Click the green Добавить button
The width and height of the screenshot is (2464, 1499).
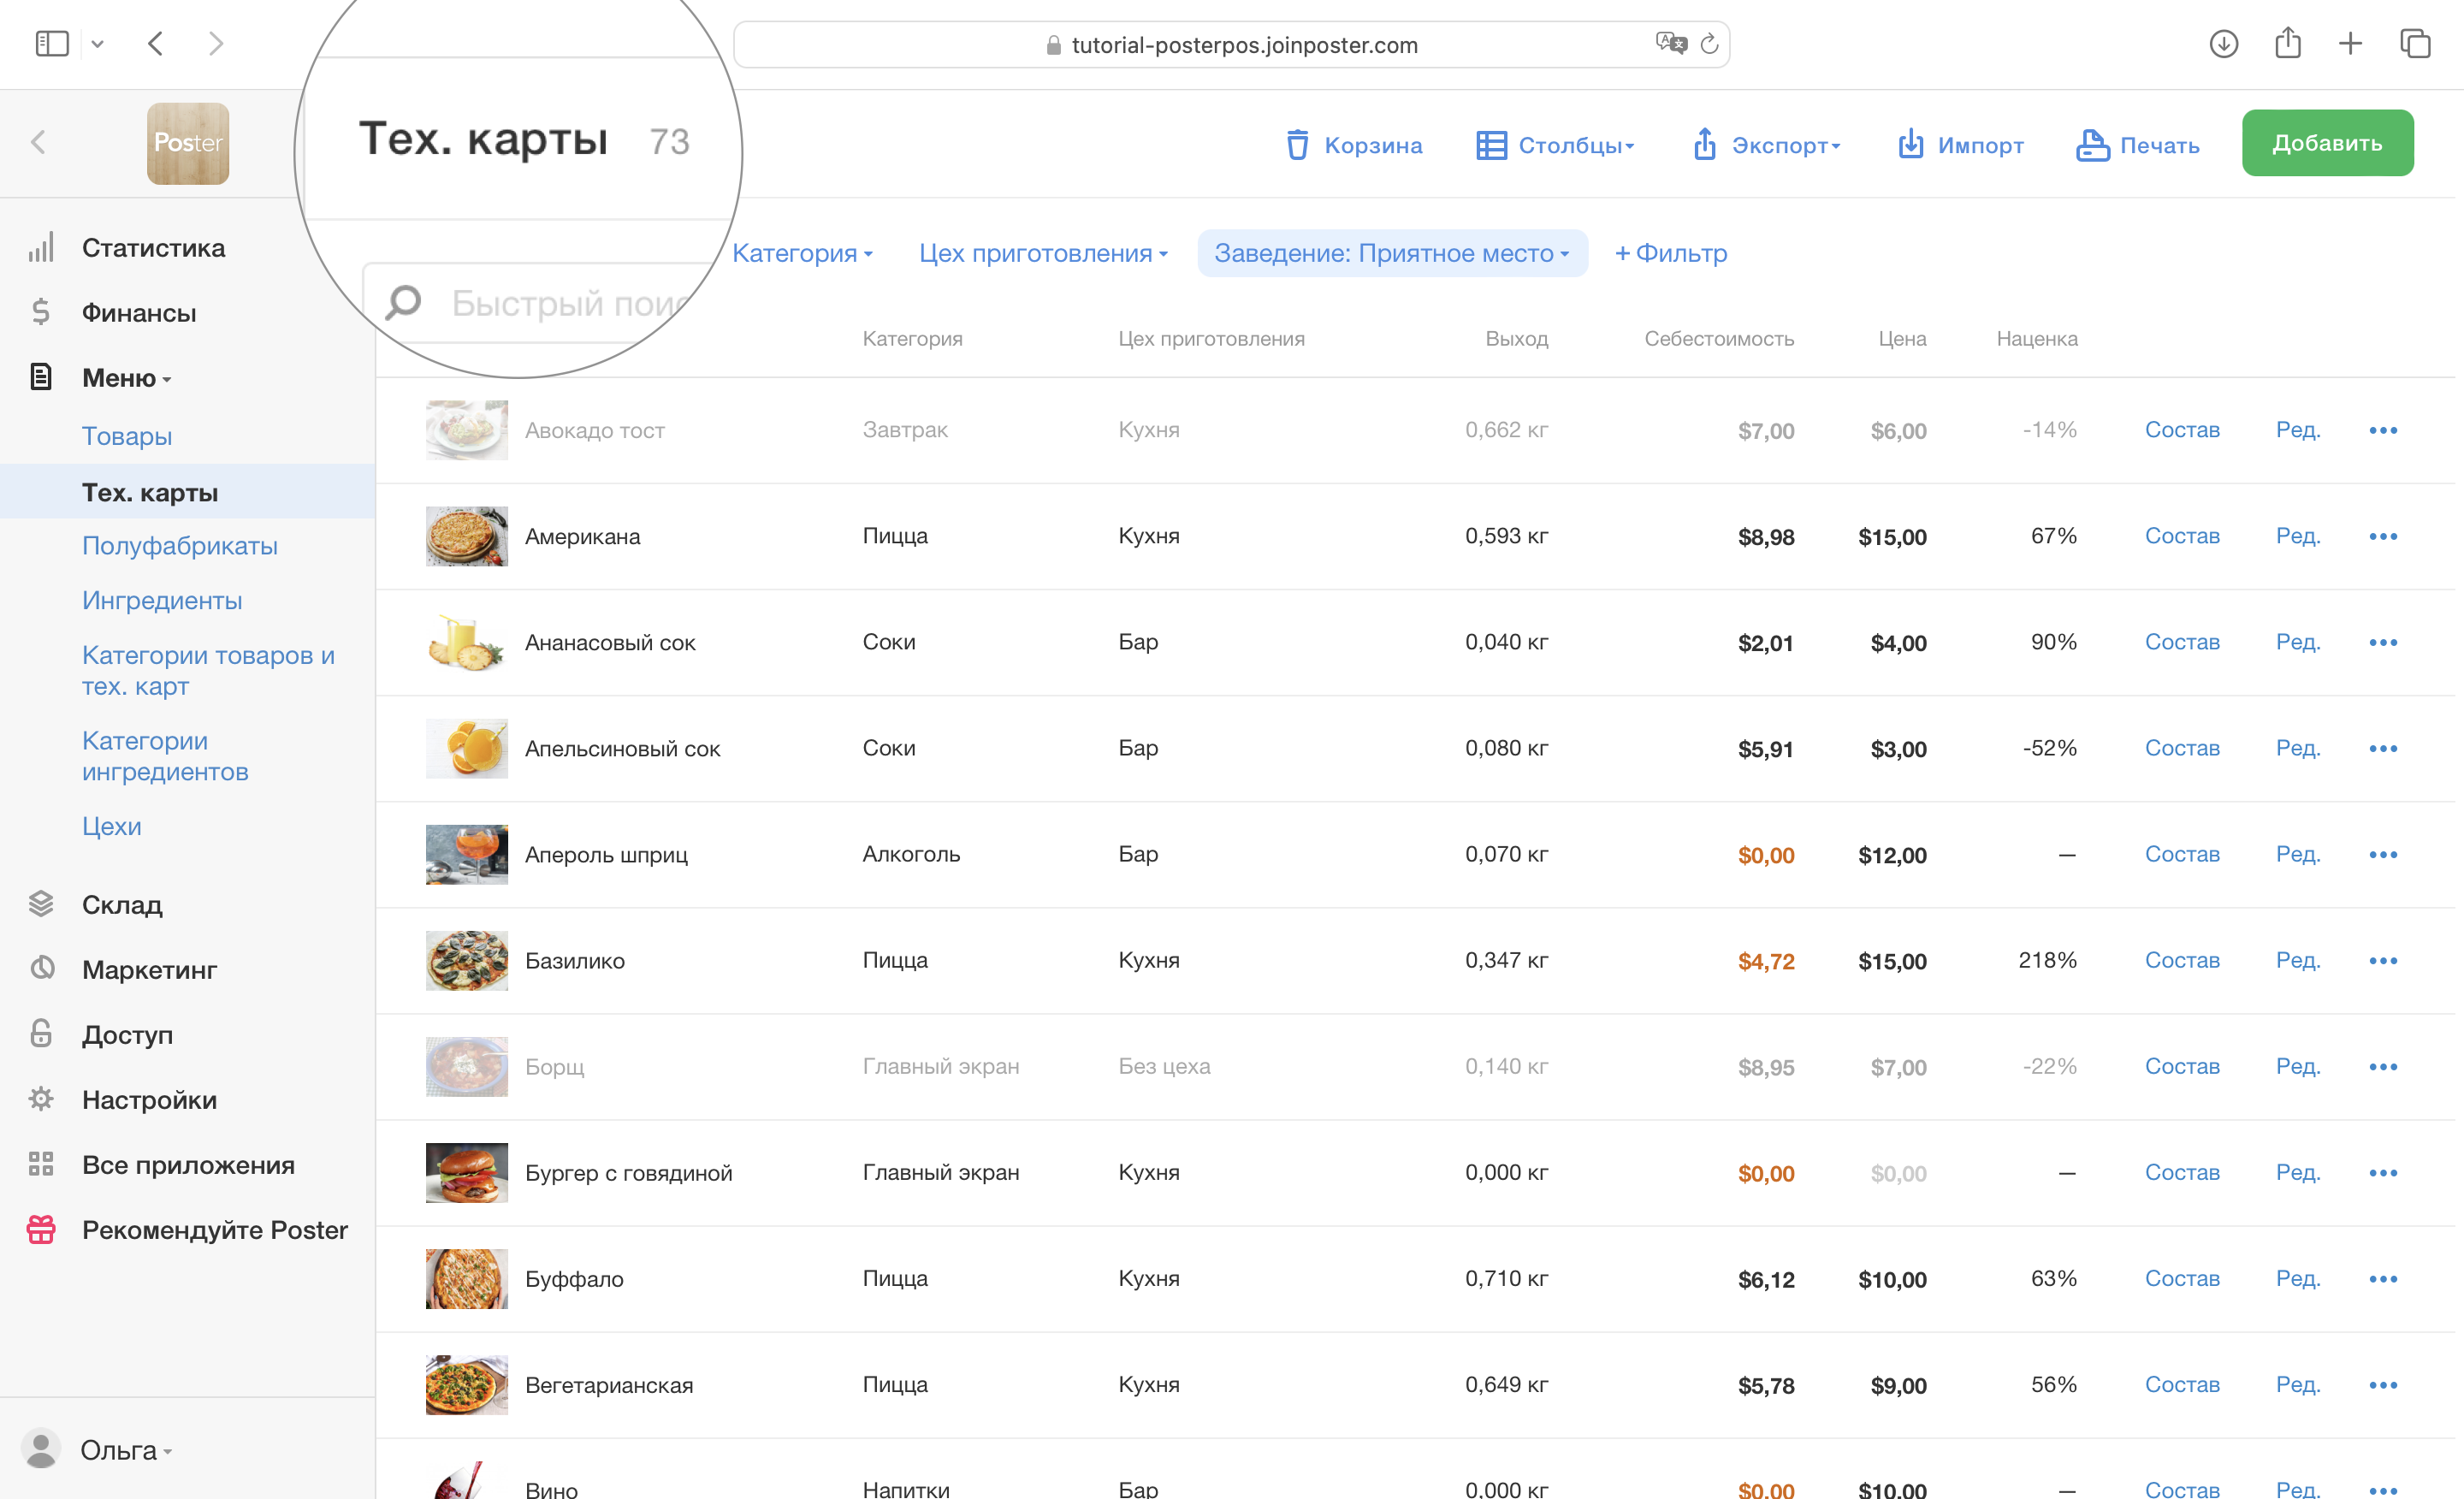point(2327,143)
